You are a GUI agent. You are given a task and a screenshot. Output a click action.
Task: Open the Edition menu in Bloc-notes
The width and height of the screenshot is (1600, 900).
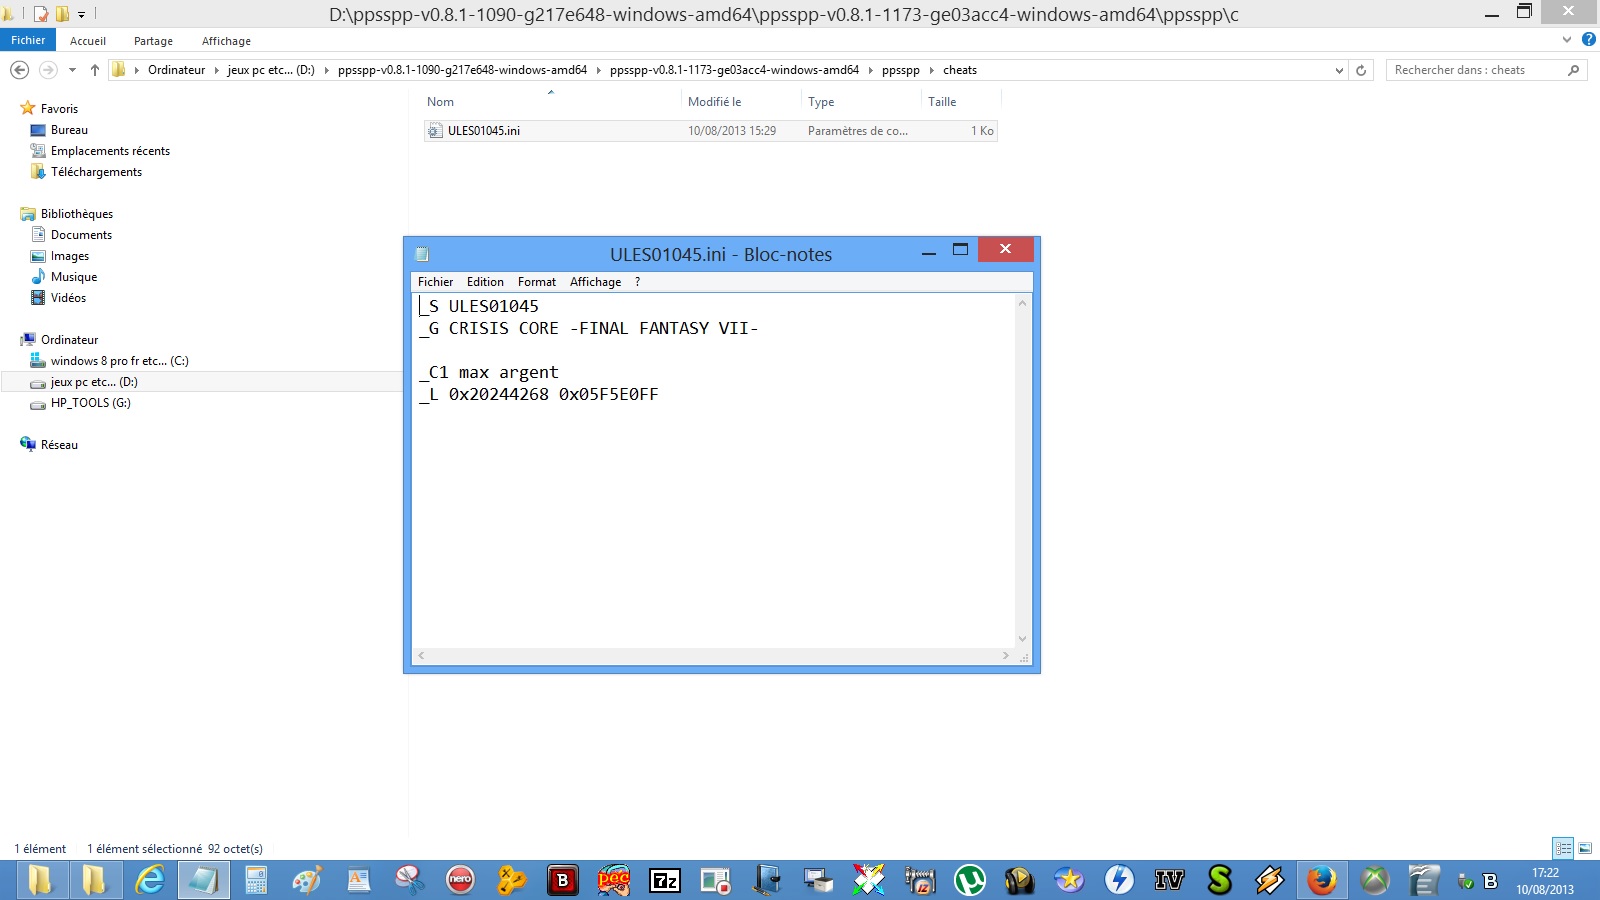tap(485, 282)
